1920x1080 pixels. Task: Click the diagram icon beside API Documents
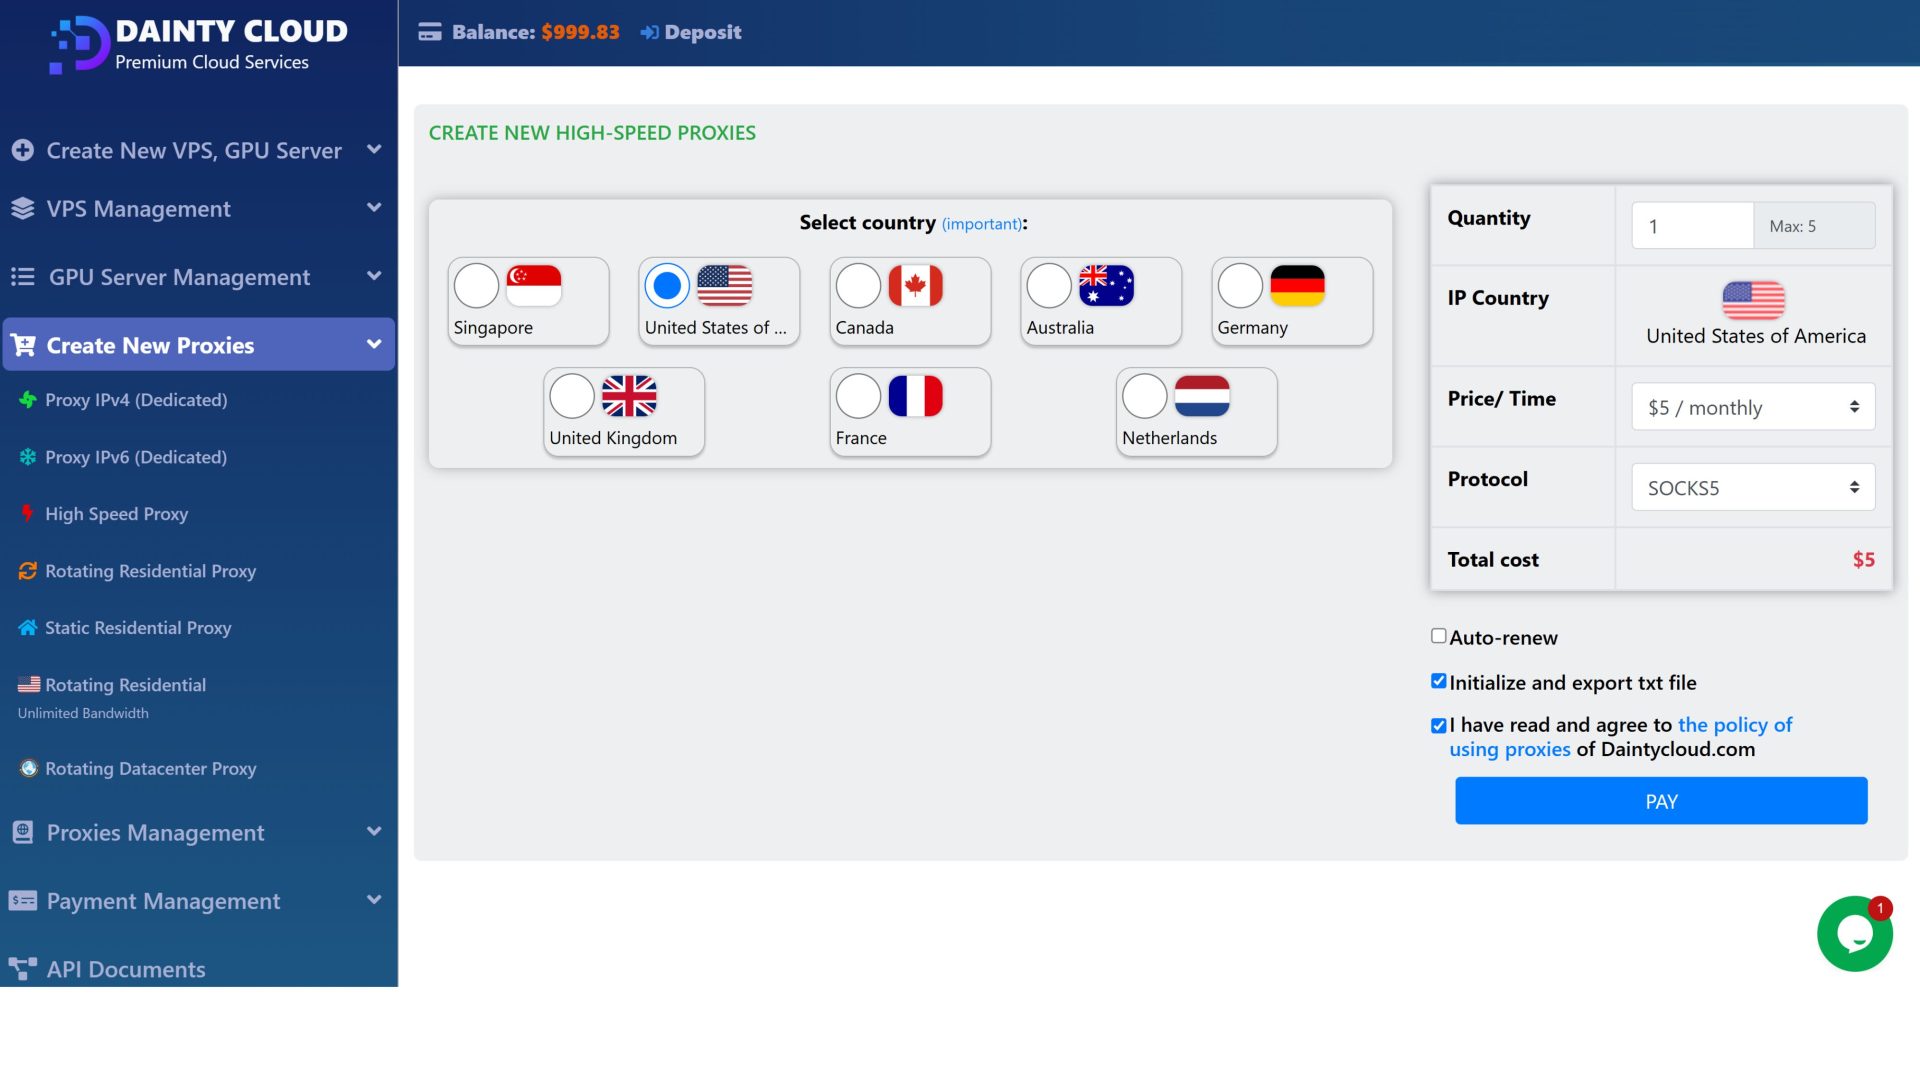click(x=23, y=968)
